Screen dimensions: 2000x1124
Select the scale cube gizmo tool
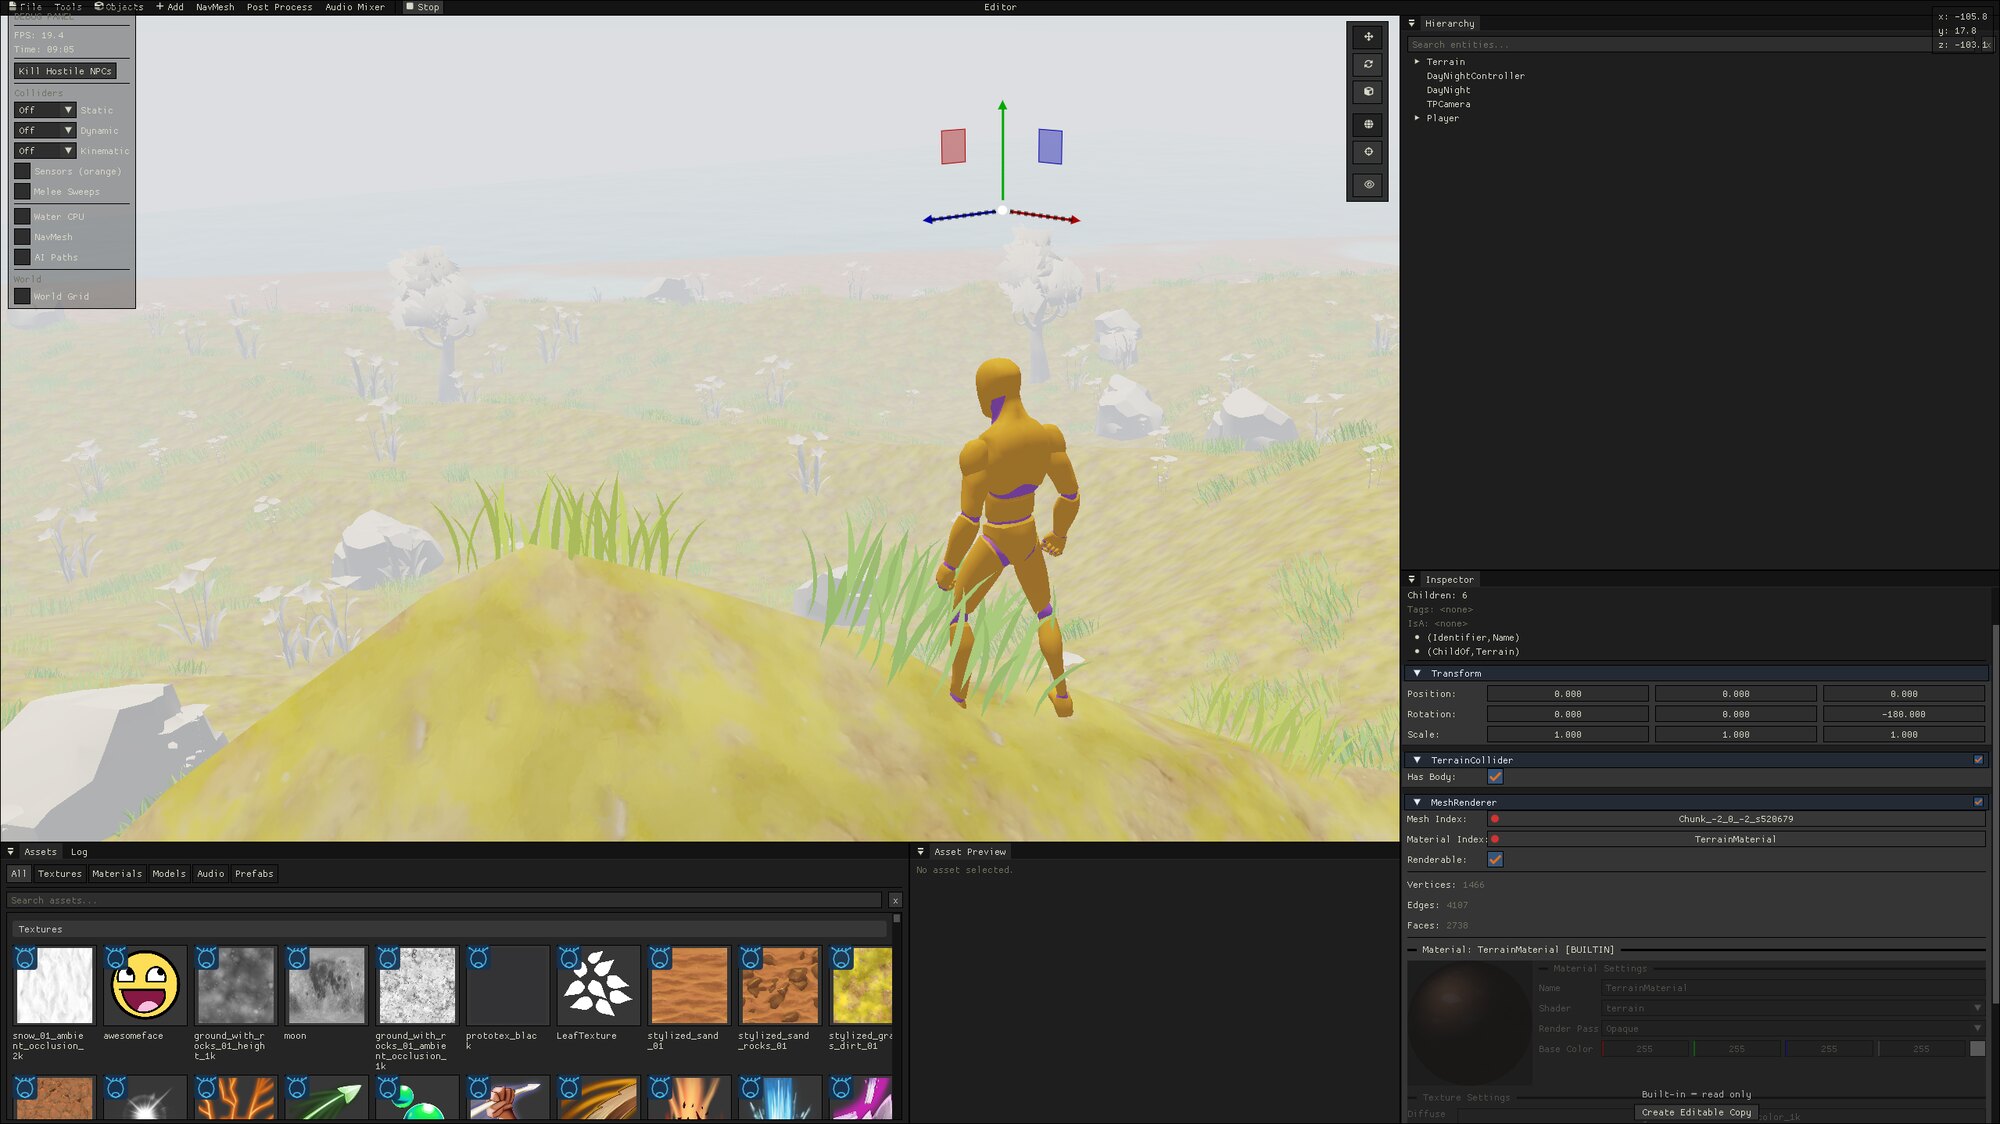pyautogui.click(x=1368, y=91)
